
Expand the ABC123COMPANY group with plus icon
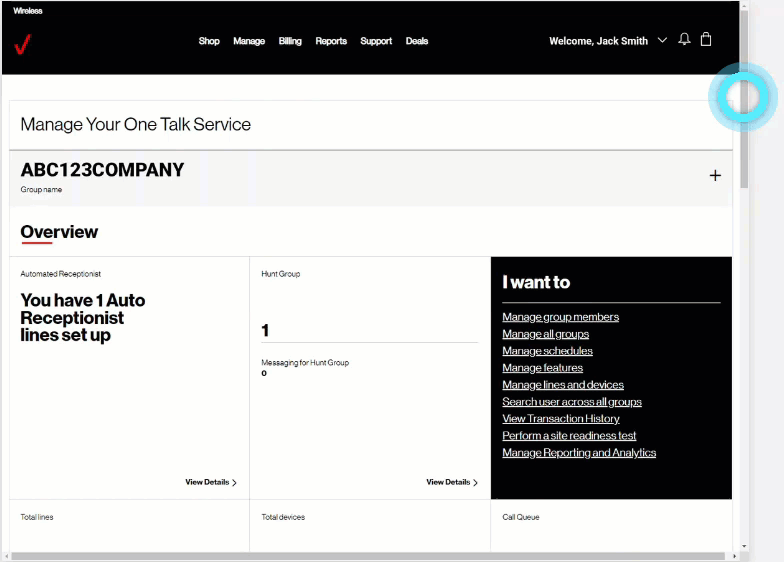[715, 176]
